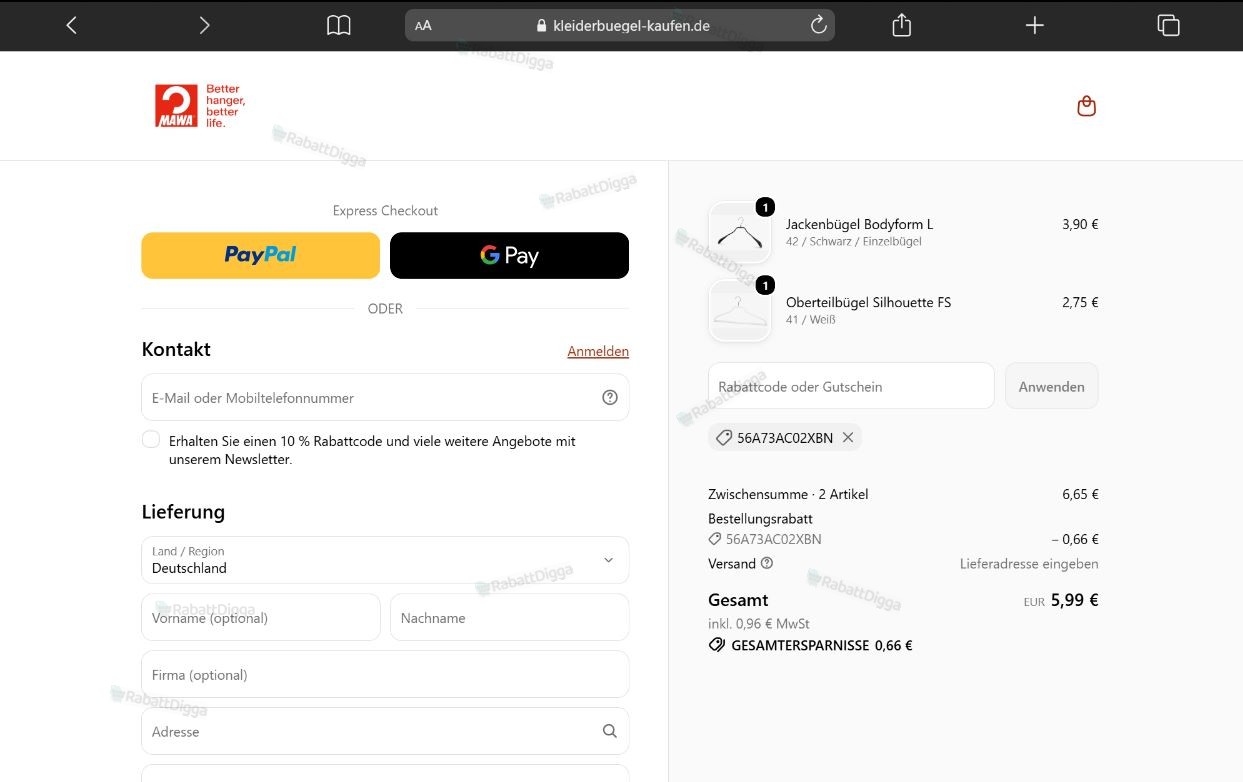Click the price 2,75 €
Screen dimensions: 1243x782
point(1080,302)
